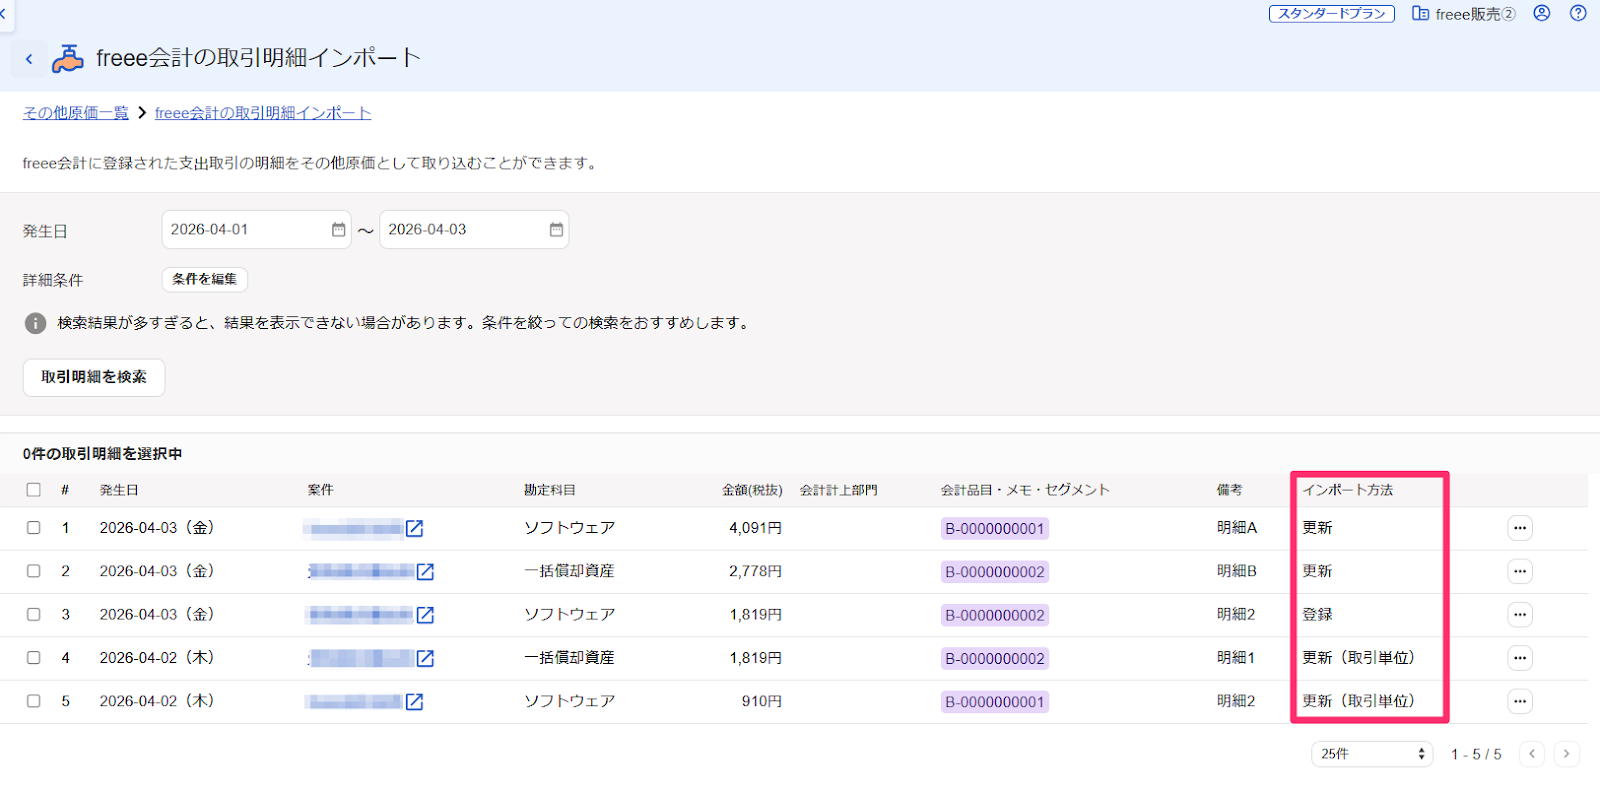Check the row 3 checkbox

click(x=34, y=615)
